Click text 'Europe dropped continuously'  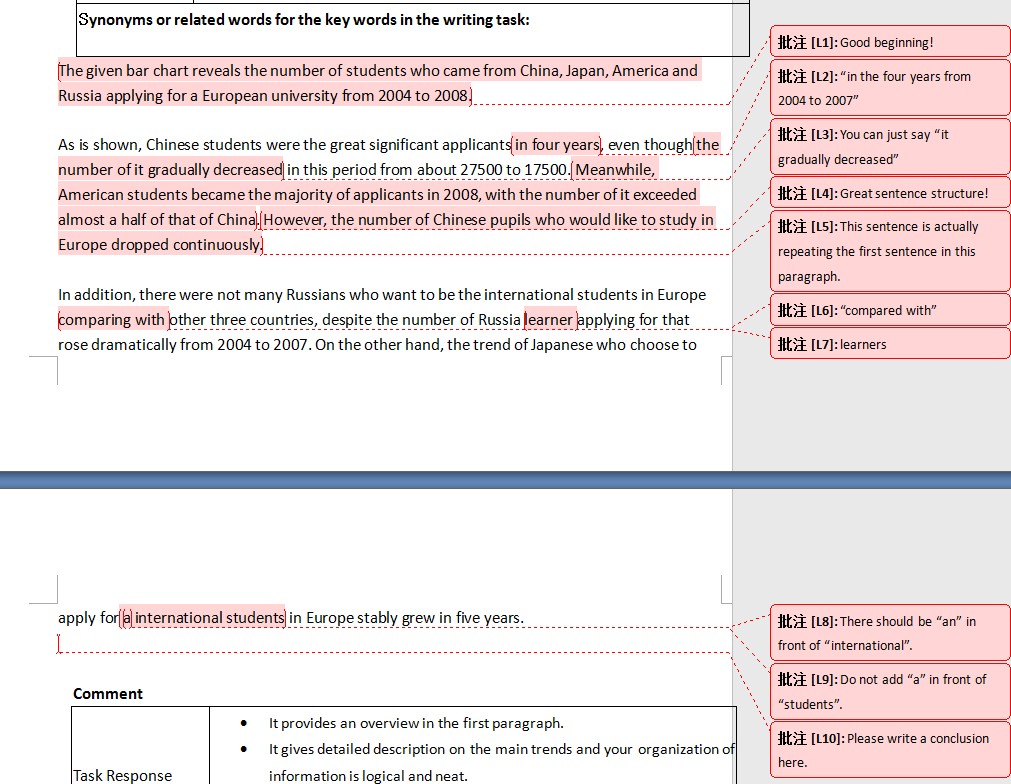[160, 245]
